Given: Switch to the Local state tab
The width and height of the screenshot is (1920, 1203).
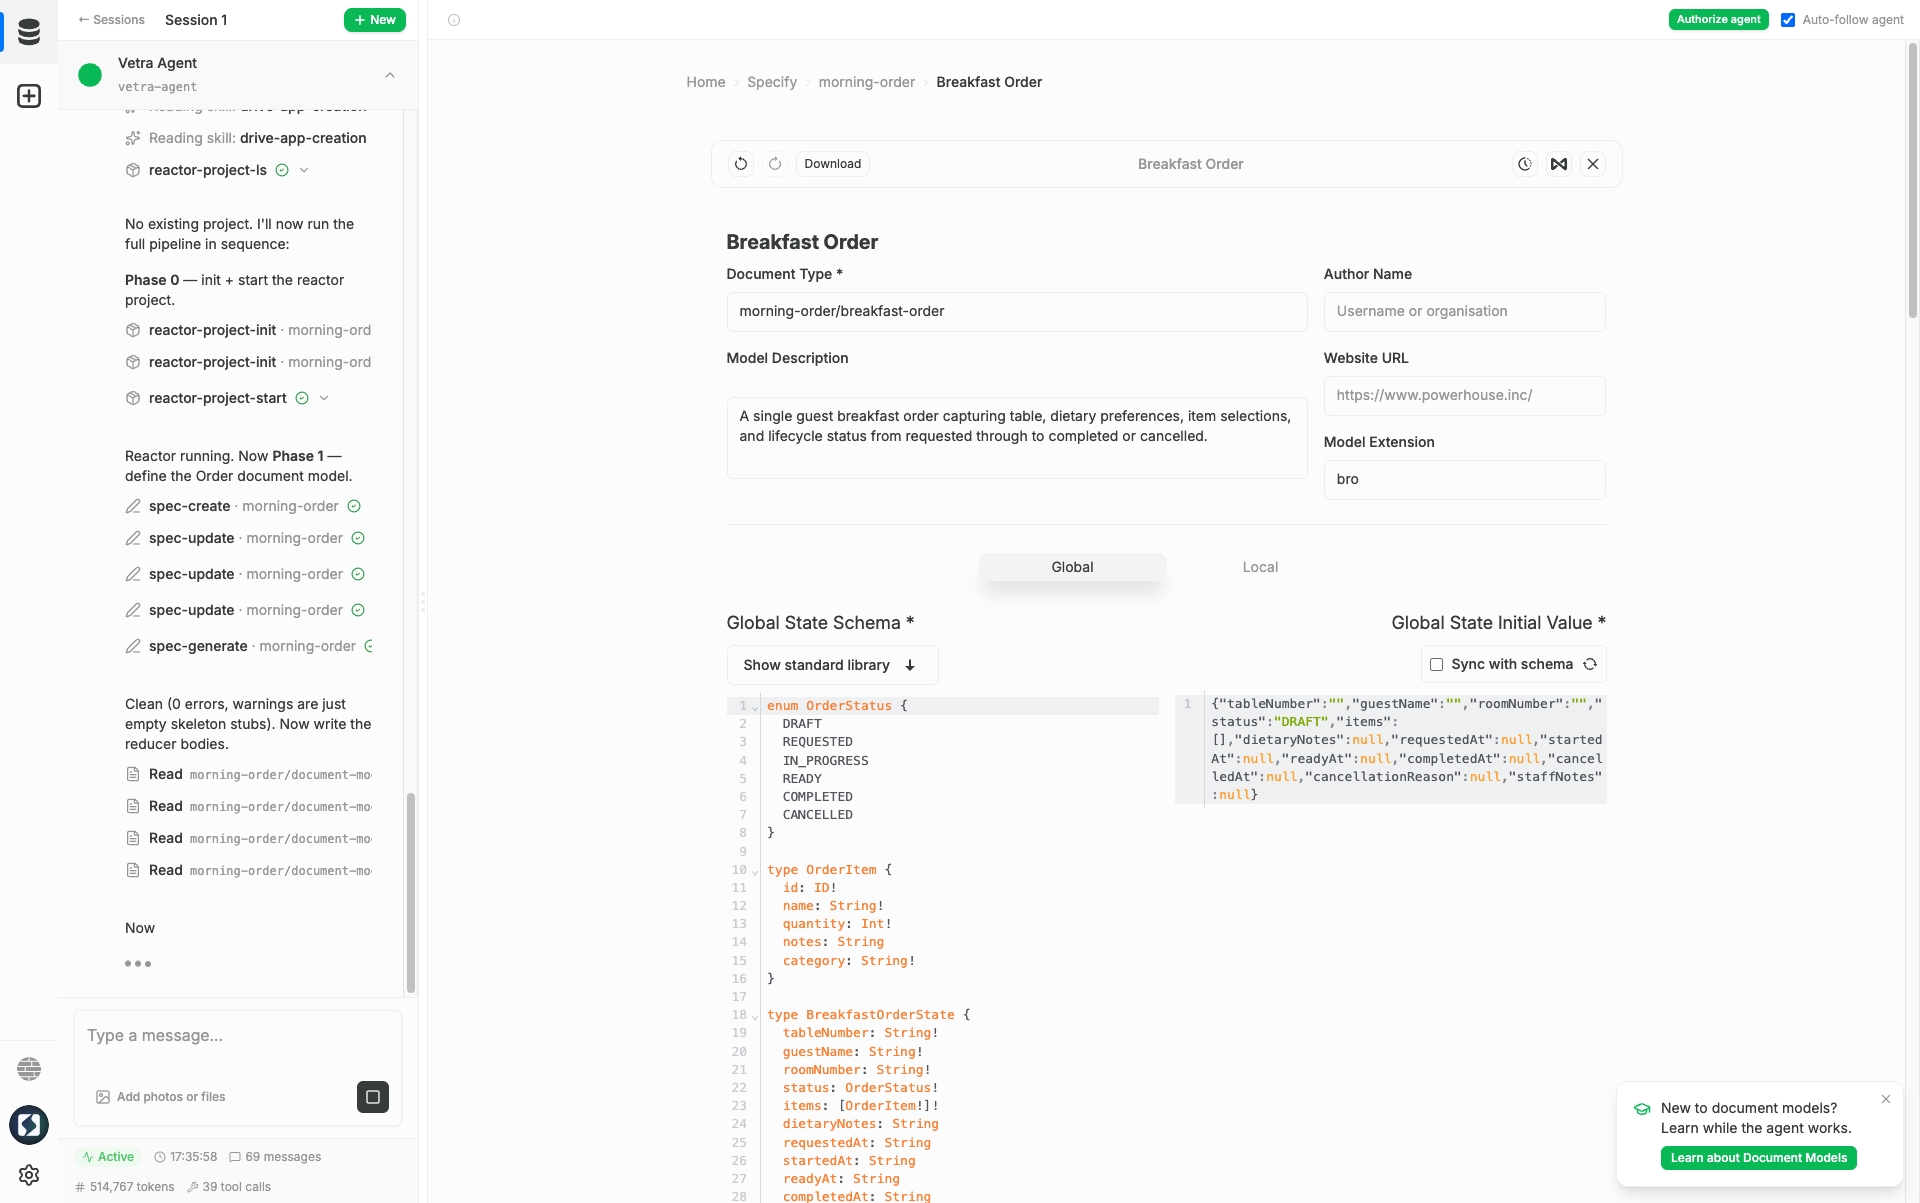Looking at the screenshot, I should point(1260,567).
